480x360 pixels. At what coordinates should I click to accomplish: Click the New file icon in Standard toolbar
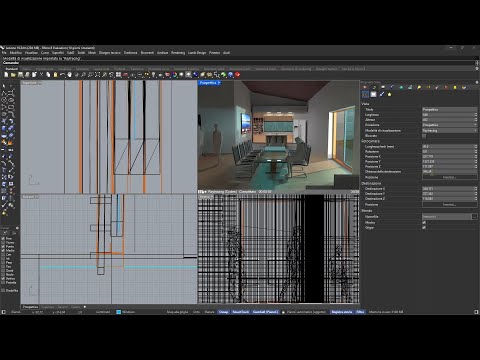point(6,74)
